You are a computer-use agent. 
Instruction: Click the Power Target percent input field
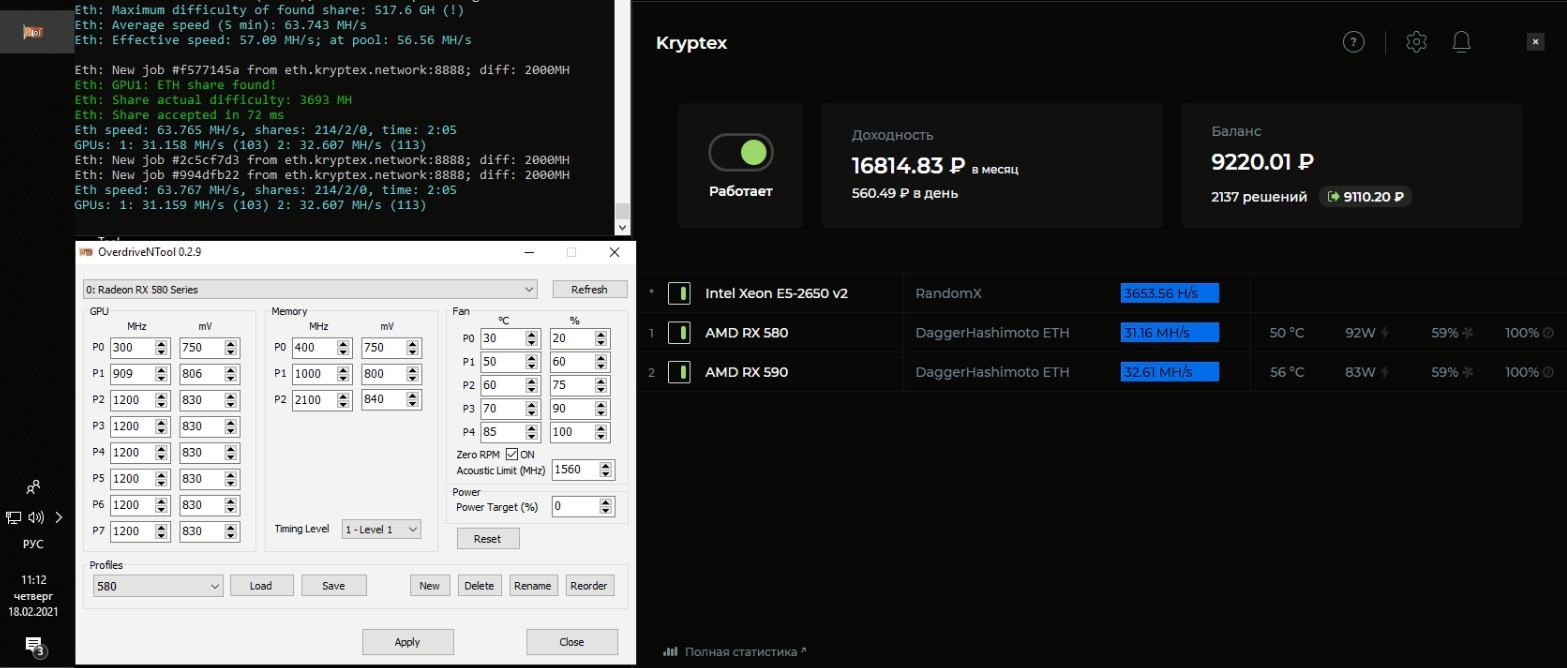coord(576,507)
